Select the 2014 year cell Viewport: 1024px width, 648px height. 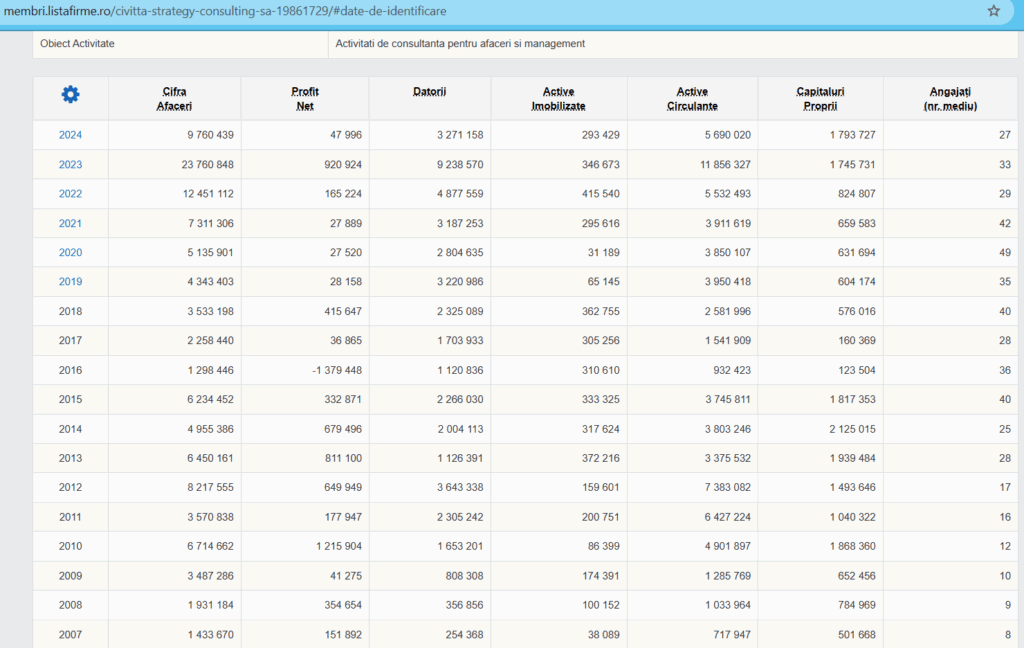[x=71, y=429]
